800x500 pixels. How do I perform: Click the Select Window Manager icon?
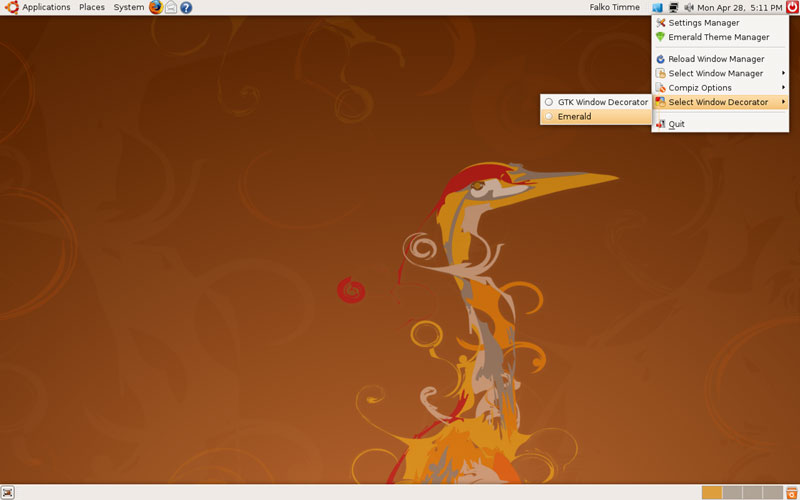click(x=661, y=73)
